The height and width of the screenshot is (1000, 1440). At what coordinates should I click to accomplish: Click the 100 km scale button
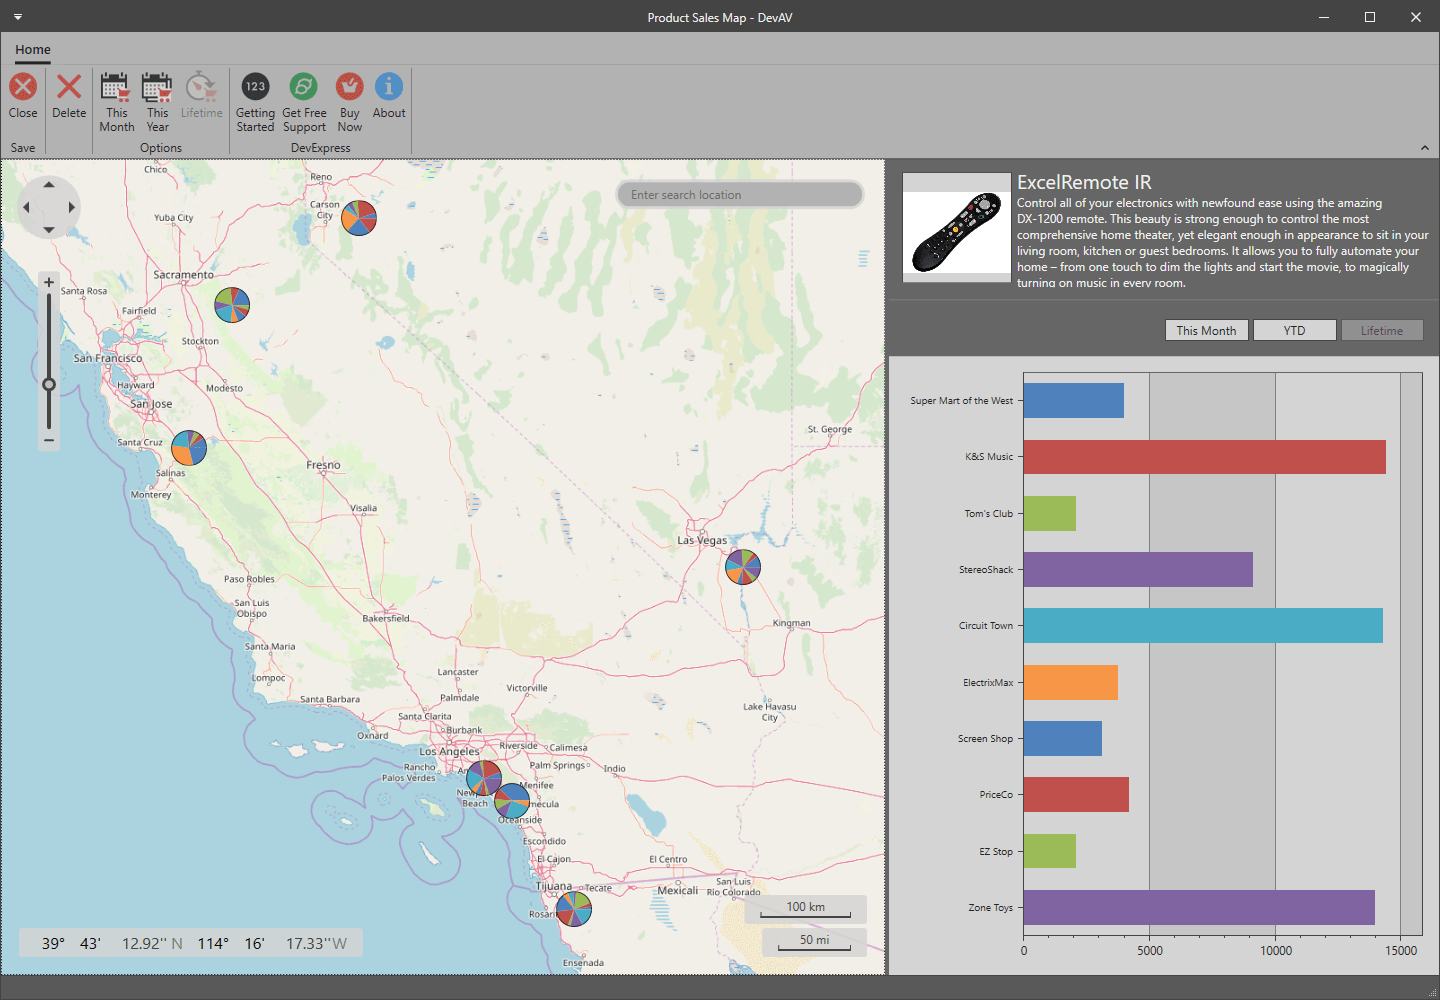point(805,908)
